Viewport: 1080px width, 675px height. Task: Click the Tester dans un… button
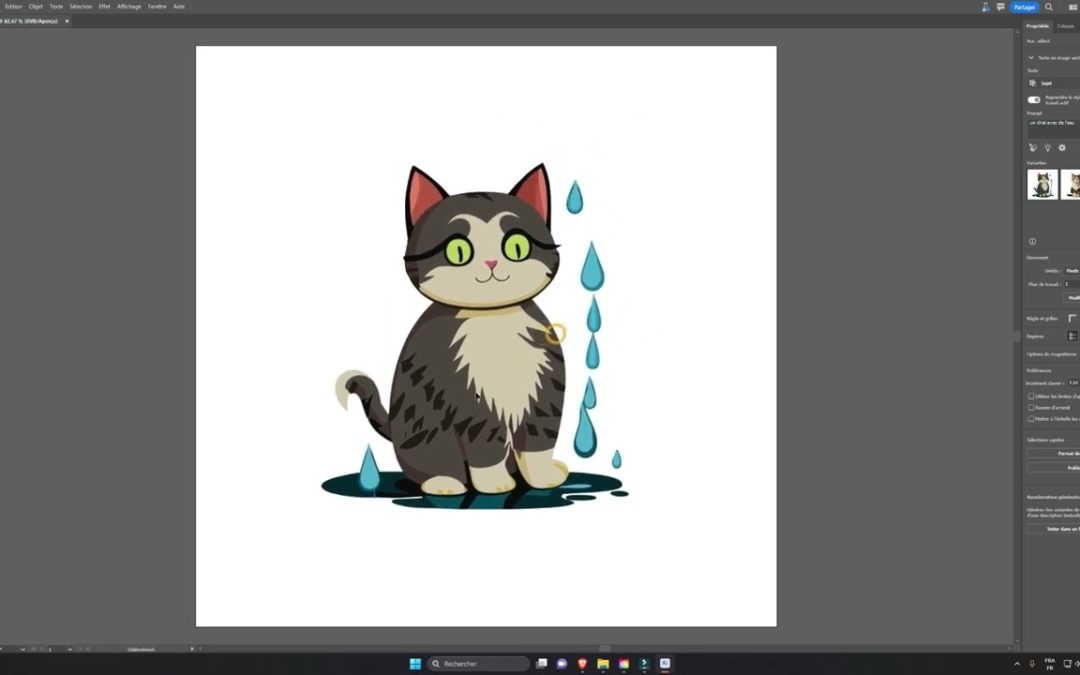[x=1054, y=529]
